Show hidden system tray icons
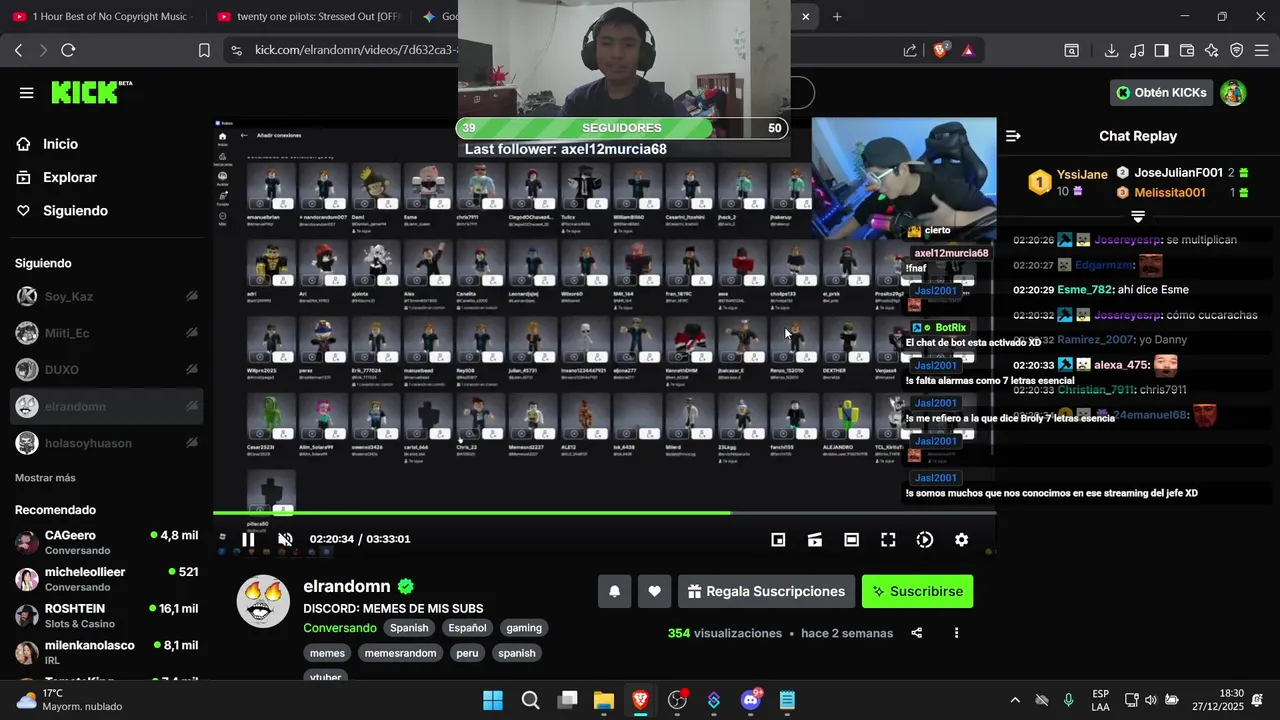 pos(1015,700)
